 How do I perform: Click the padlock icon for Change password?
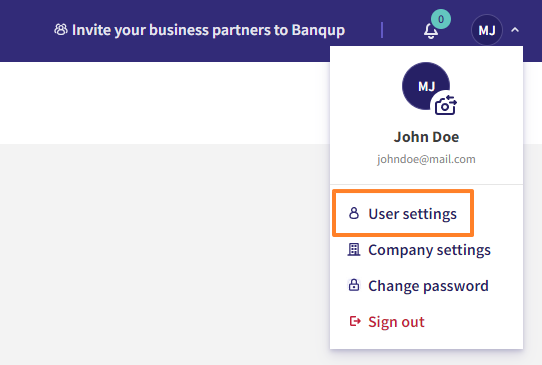tap(354, 285)
